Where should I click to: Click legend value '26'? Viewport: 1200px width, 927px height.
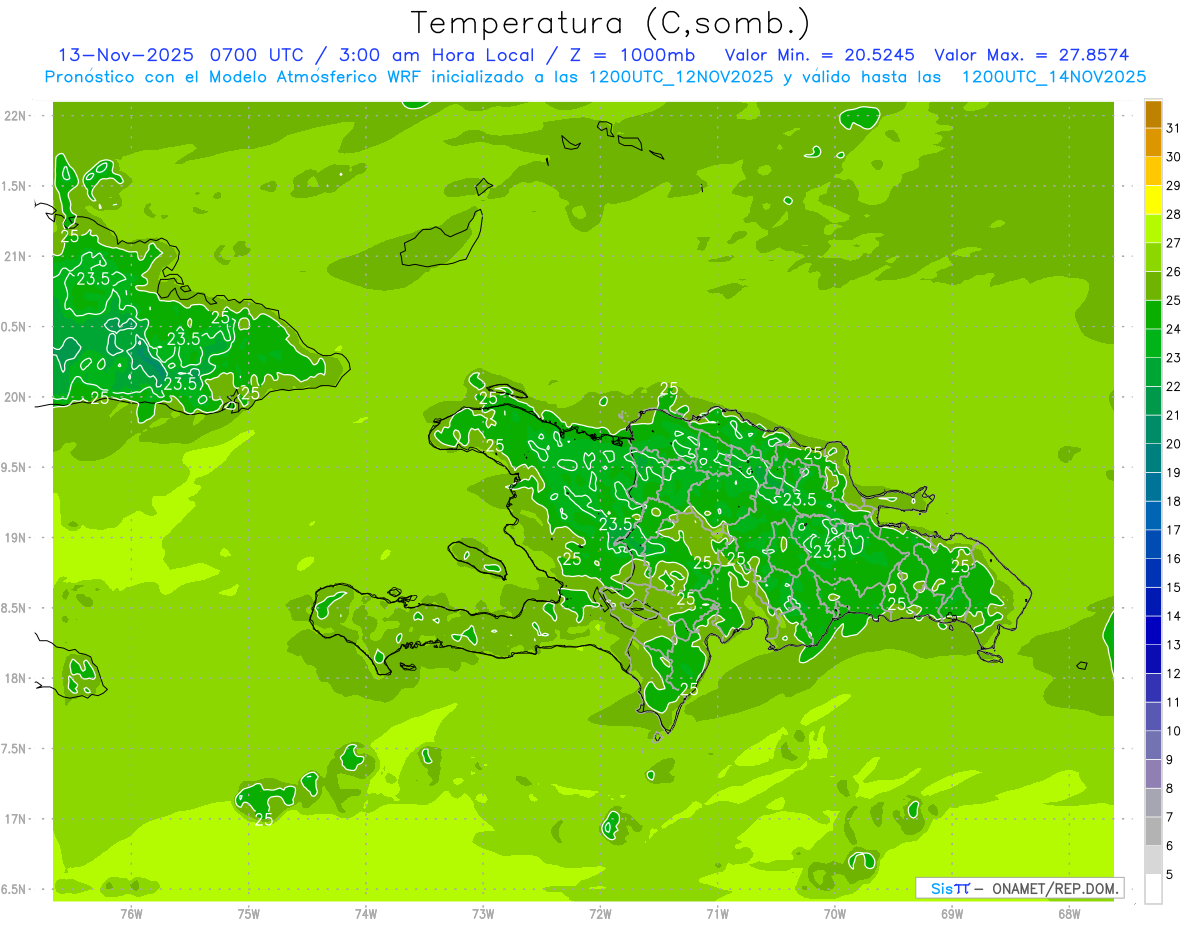(x=1174, y=272)
